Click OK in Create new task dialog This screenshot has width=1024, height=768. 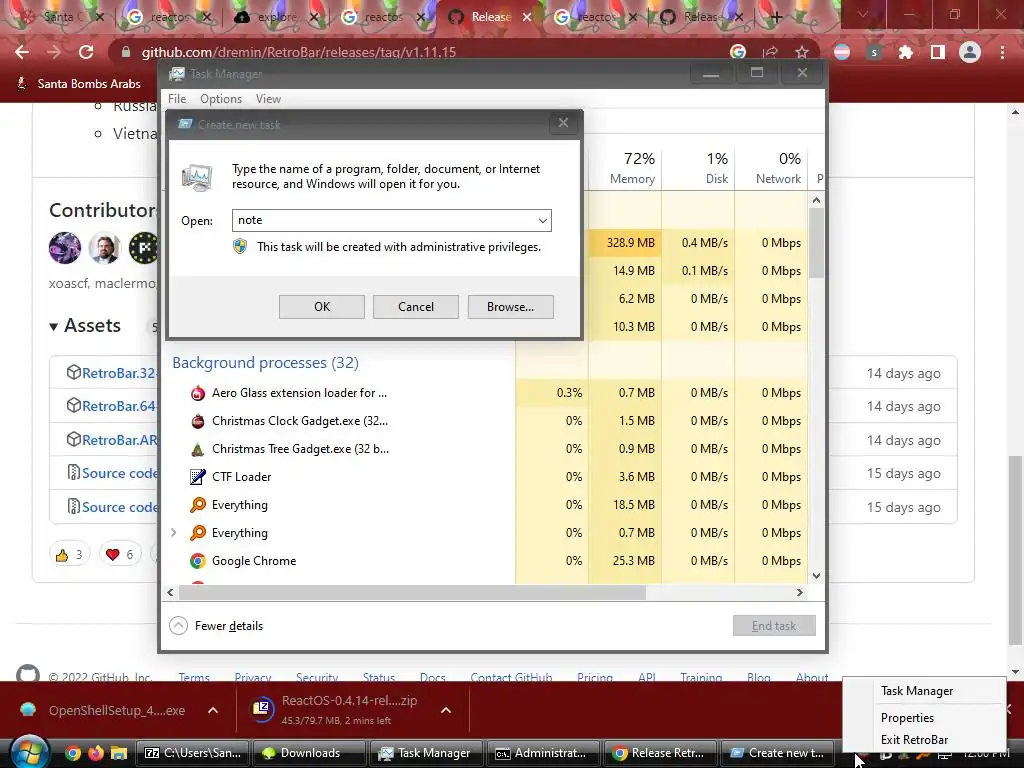[x=322, y=306]
